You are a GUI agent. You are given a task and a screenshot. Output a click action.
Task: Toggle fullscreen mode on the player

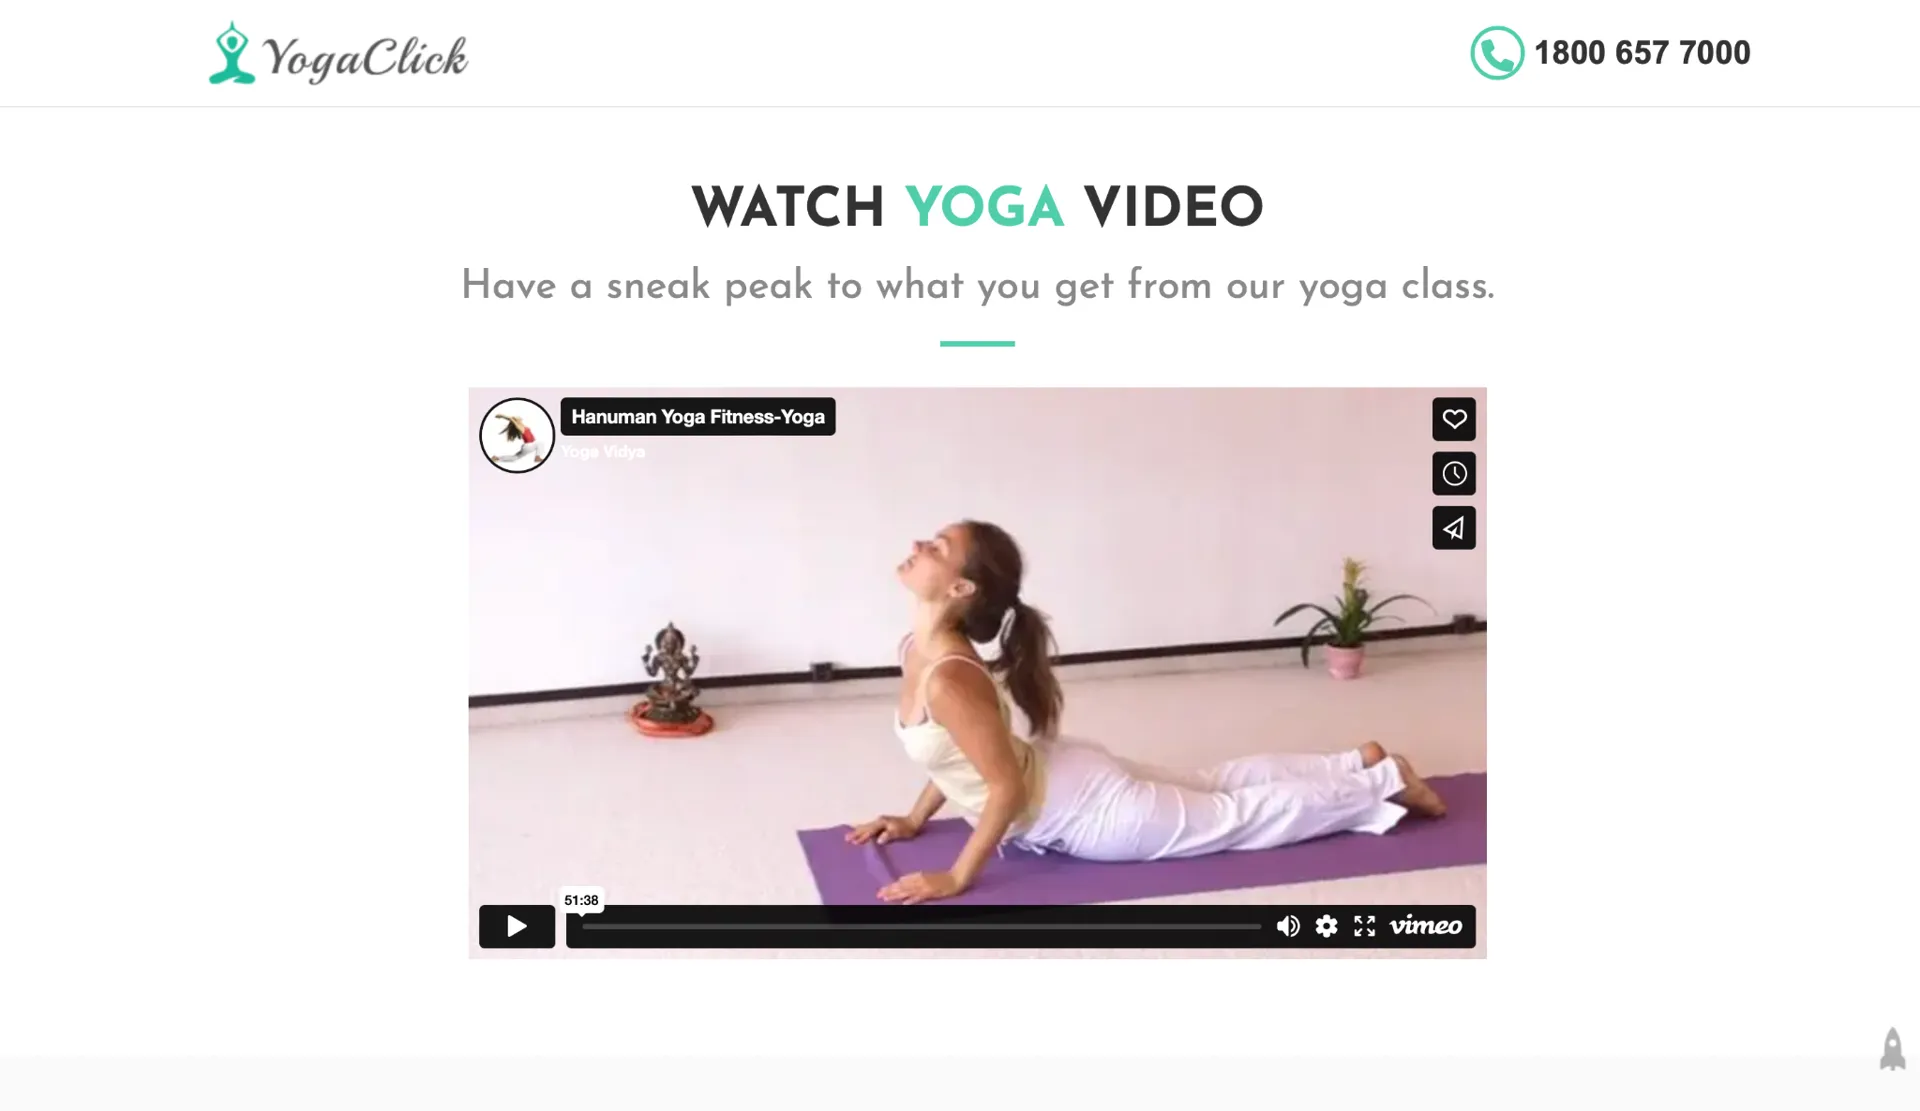point(1364,926)
